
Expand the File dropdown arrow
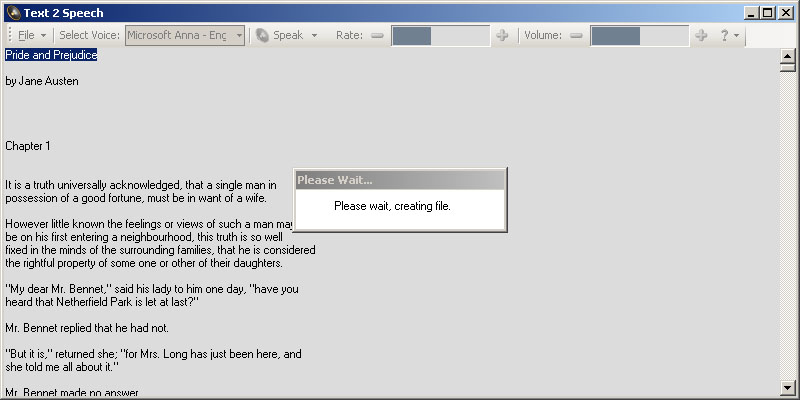pos(43,36)
